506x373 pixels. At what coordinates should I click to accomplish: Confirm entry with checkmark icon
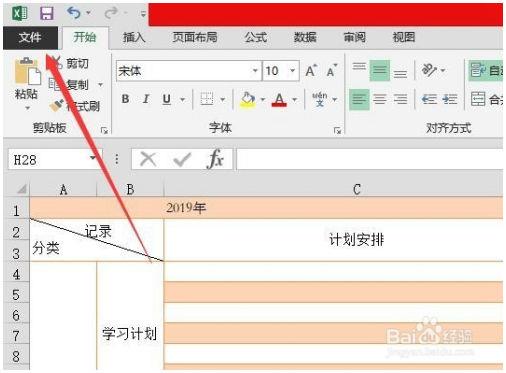(182, 159)
